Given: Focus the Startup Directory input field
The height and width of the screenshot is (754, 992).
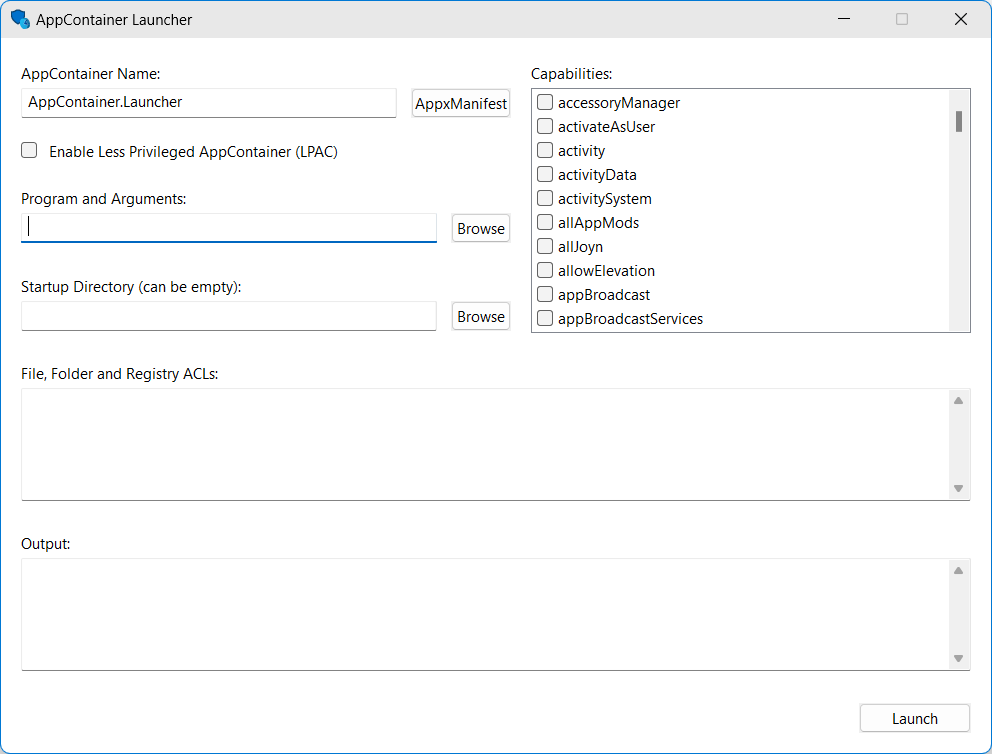Looking at the screenshot, I should click(228, 316).
